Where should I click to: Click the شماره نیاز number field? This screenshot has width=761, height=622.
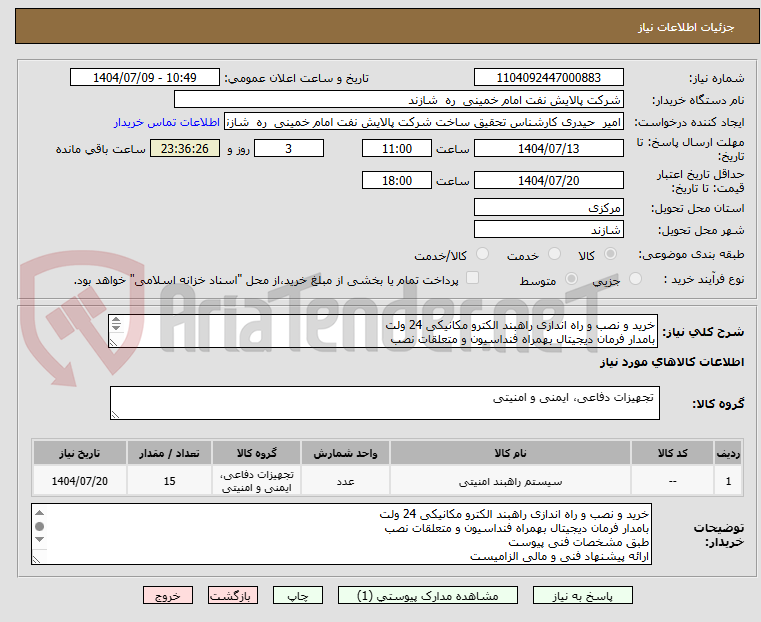(x=548, y=78)
